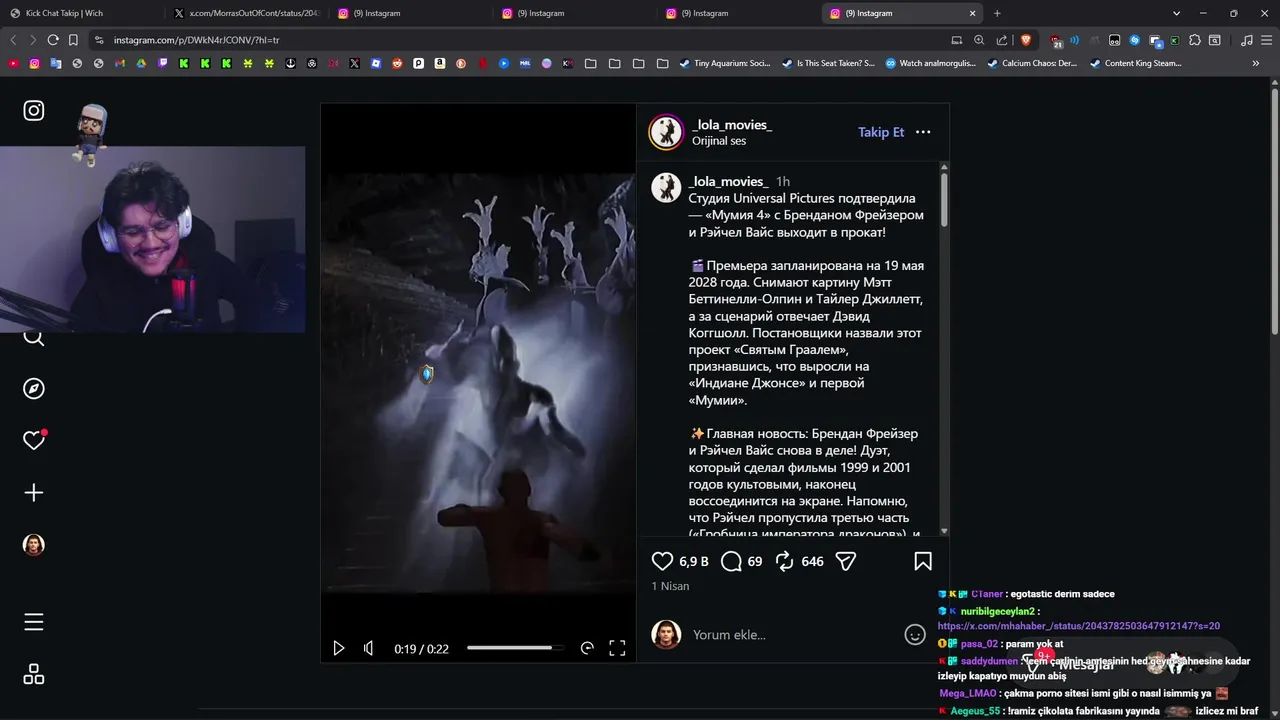Viewport: 1280px width, 720px height.
Task: Open _lola_movies_ username in post header
Action: [x=732, y=124]
